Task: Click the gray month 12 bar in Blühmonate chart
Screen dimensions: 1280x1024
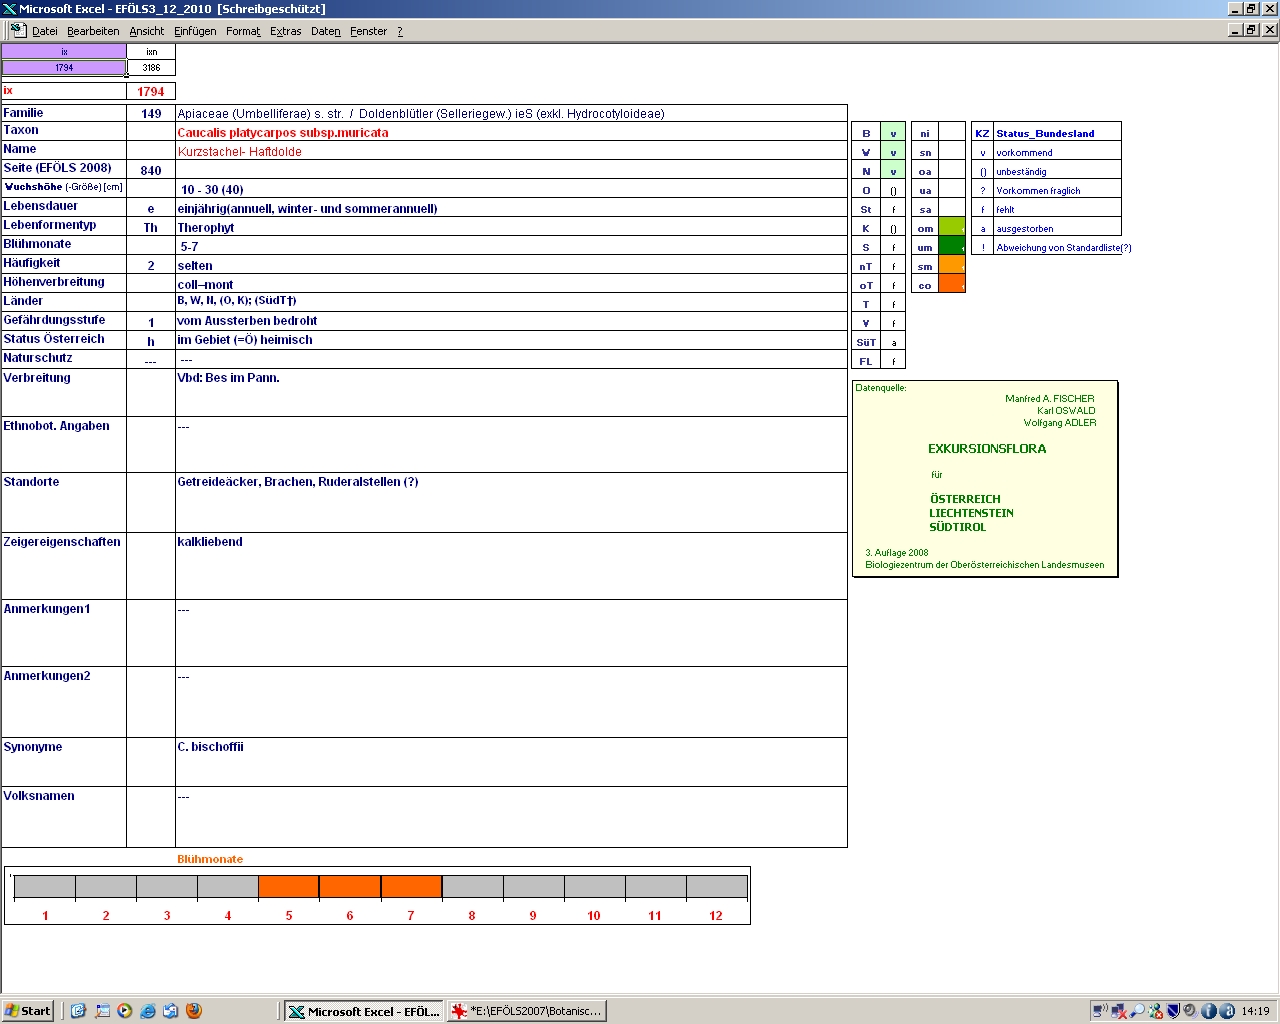Action: (x=716, y=886)
